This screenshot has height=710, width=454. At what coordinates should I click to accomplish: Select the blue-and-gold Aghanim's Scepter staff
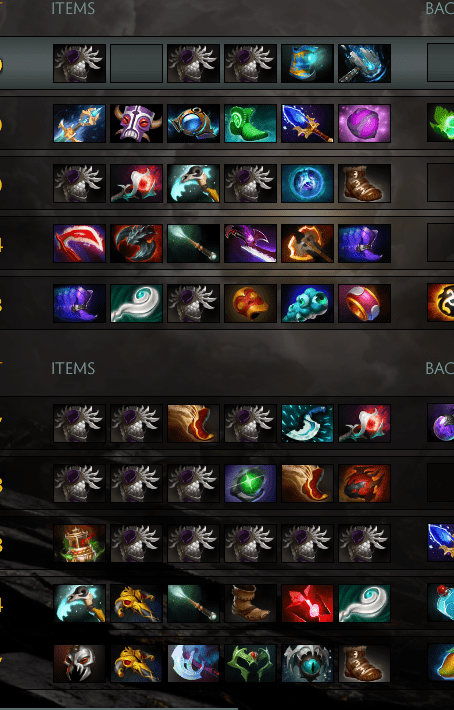click(79, 124)
